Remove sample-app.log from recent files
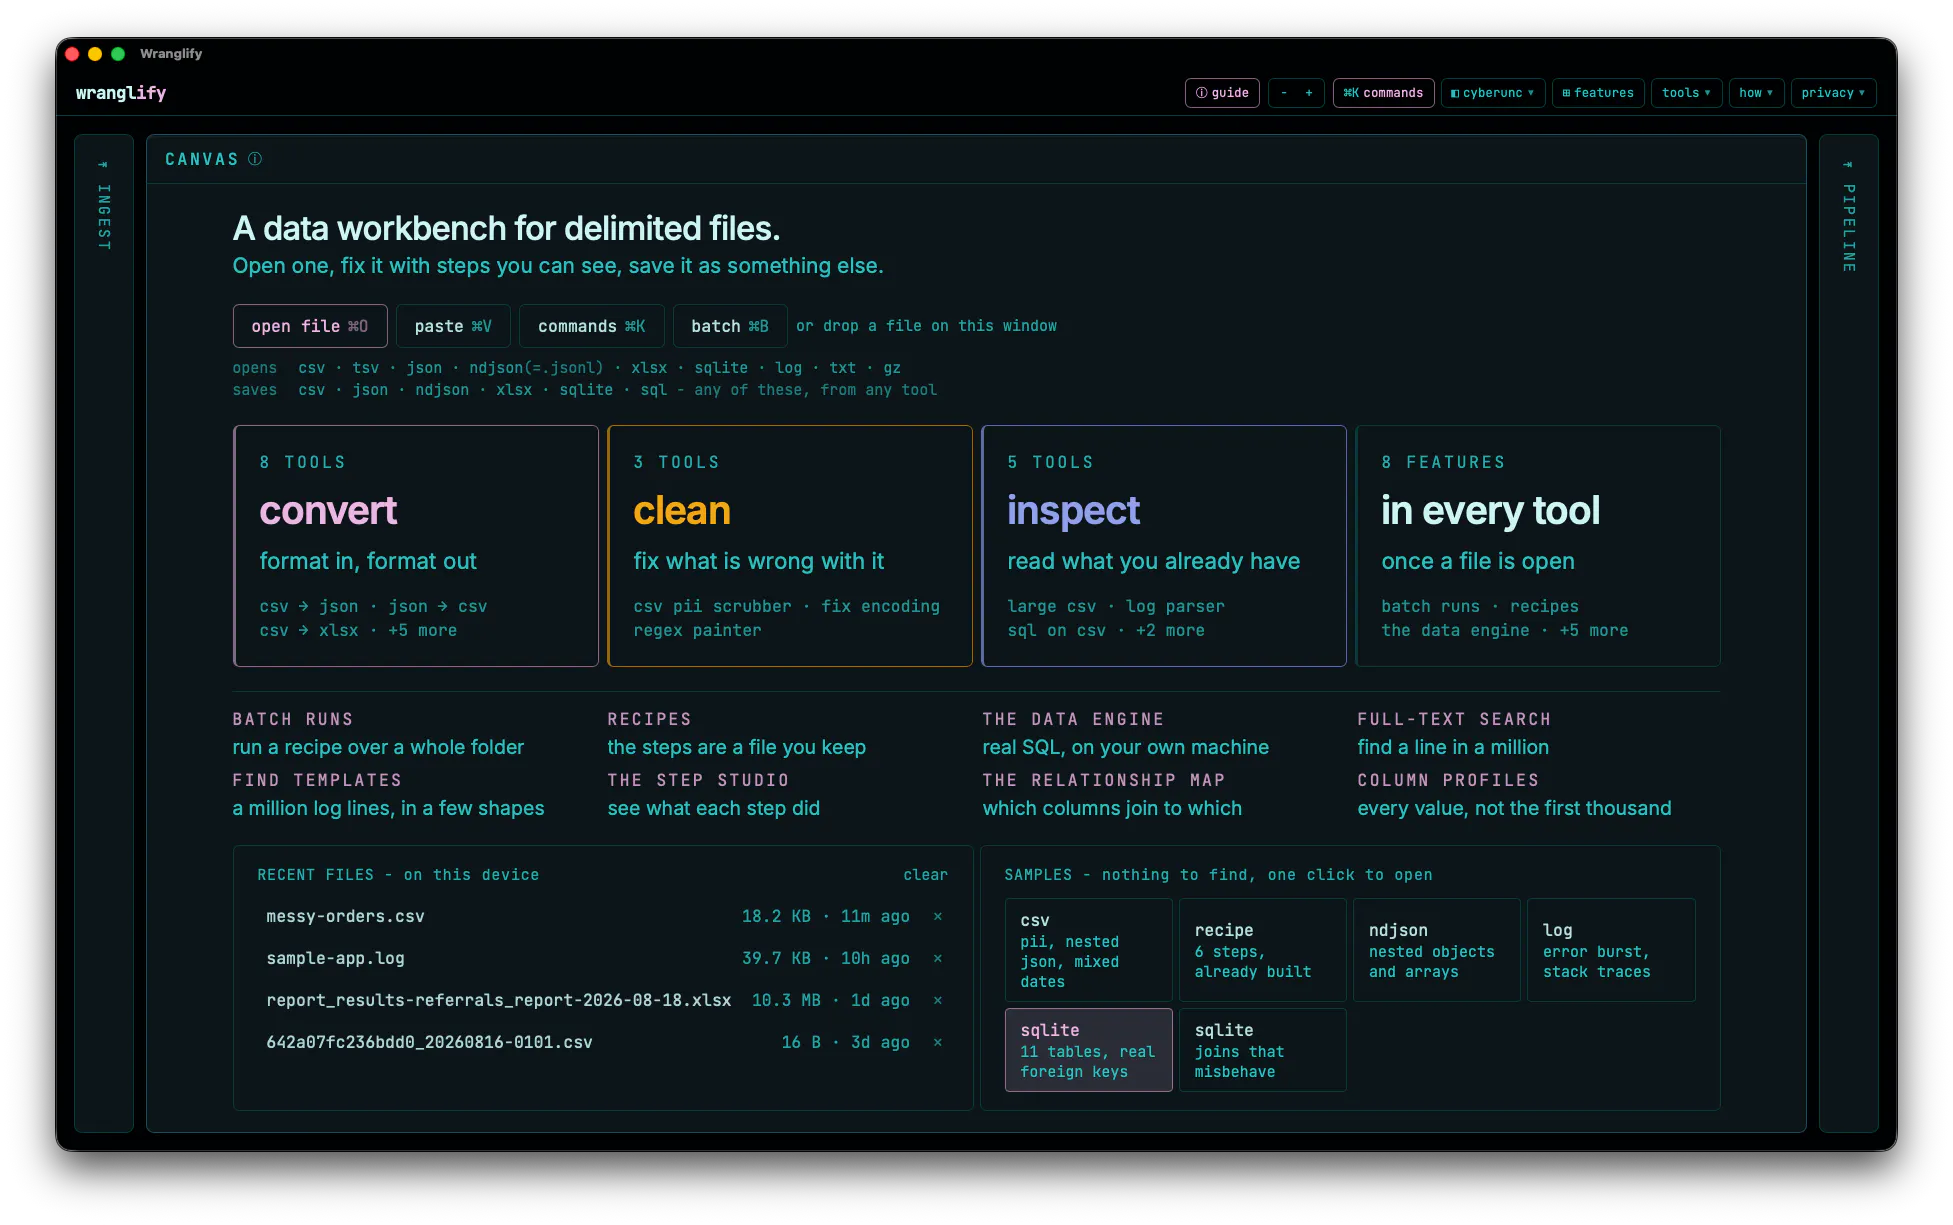Image resolution: width=1953 pixels, height=1225 pixels. [938, 958]
